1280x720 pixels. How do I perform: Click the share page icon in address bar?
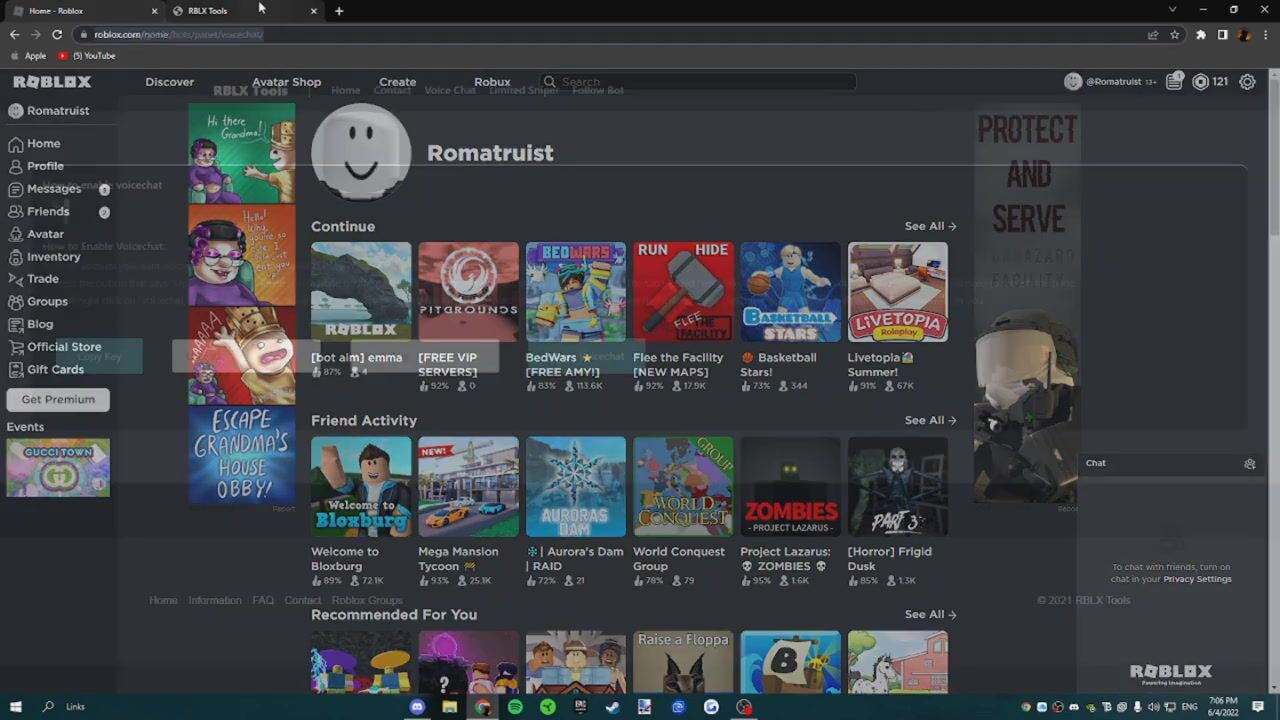1153,34
